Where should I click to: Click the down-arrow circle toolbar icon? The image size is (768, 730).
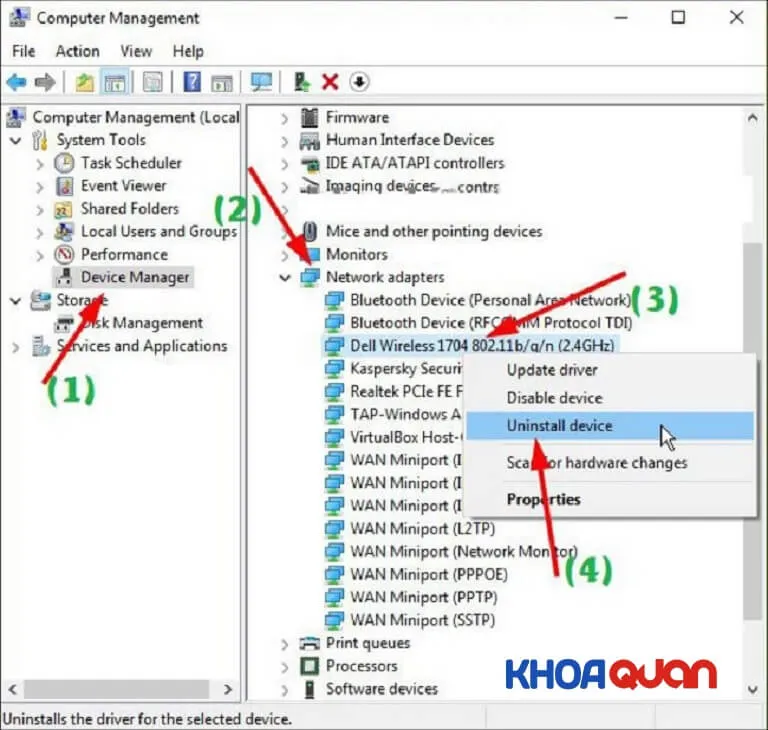359,82
